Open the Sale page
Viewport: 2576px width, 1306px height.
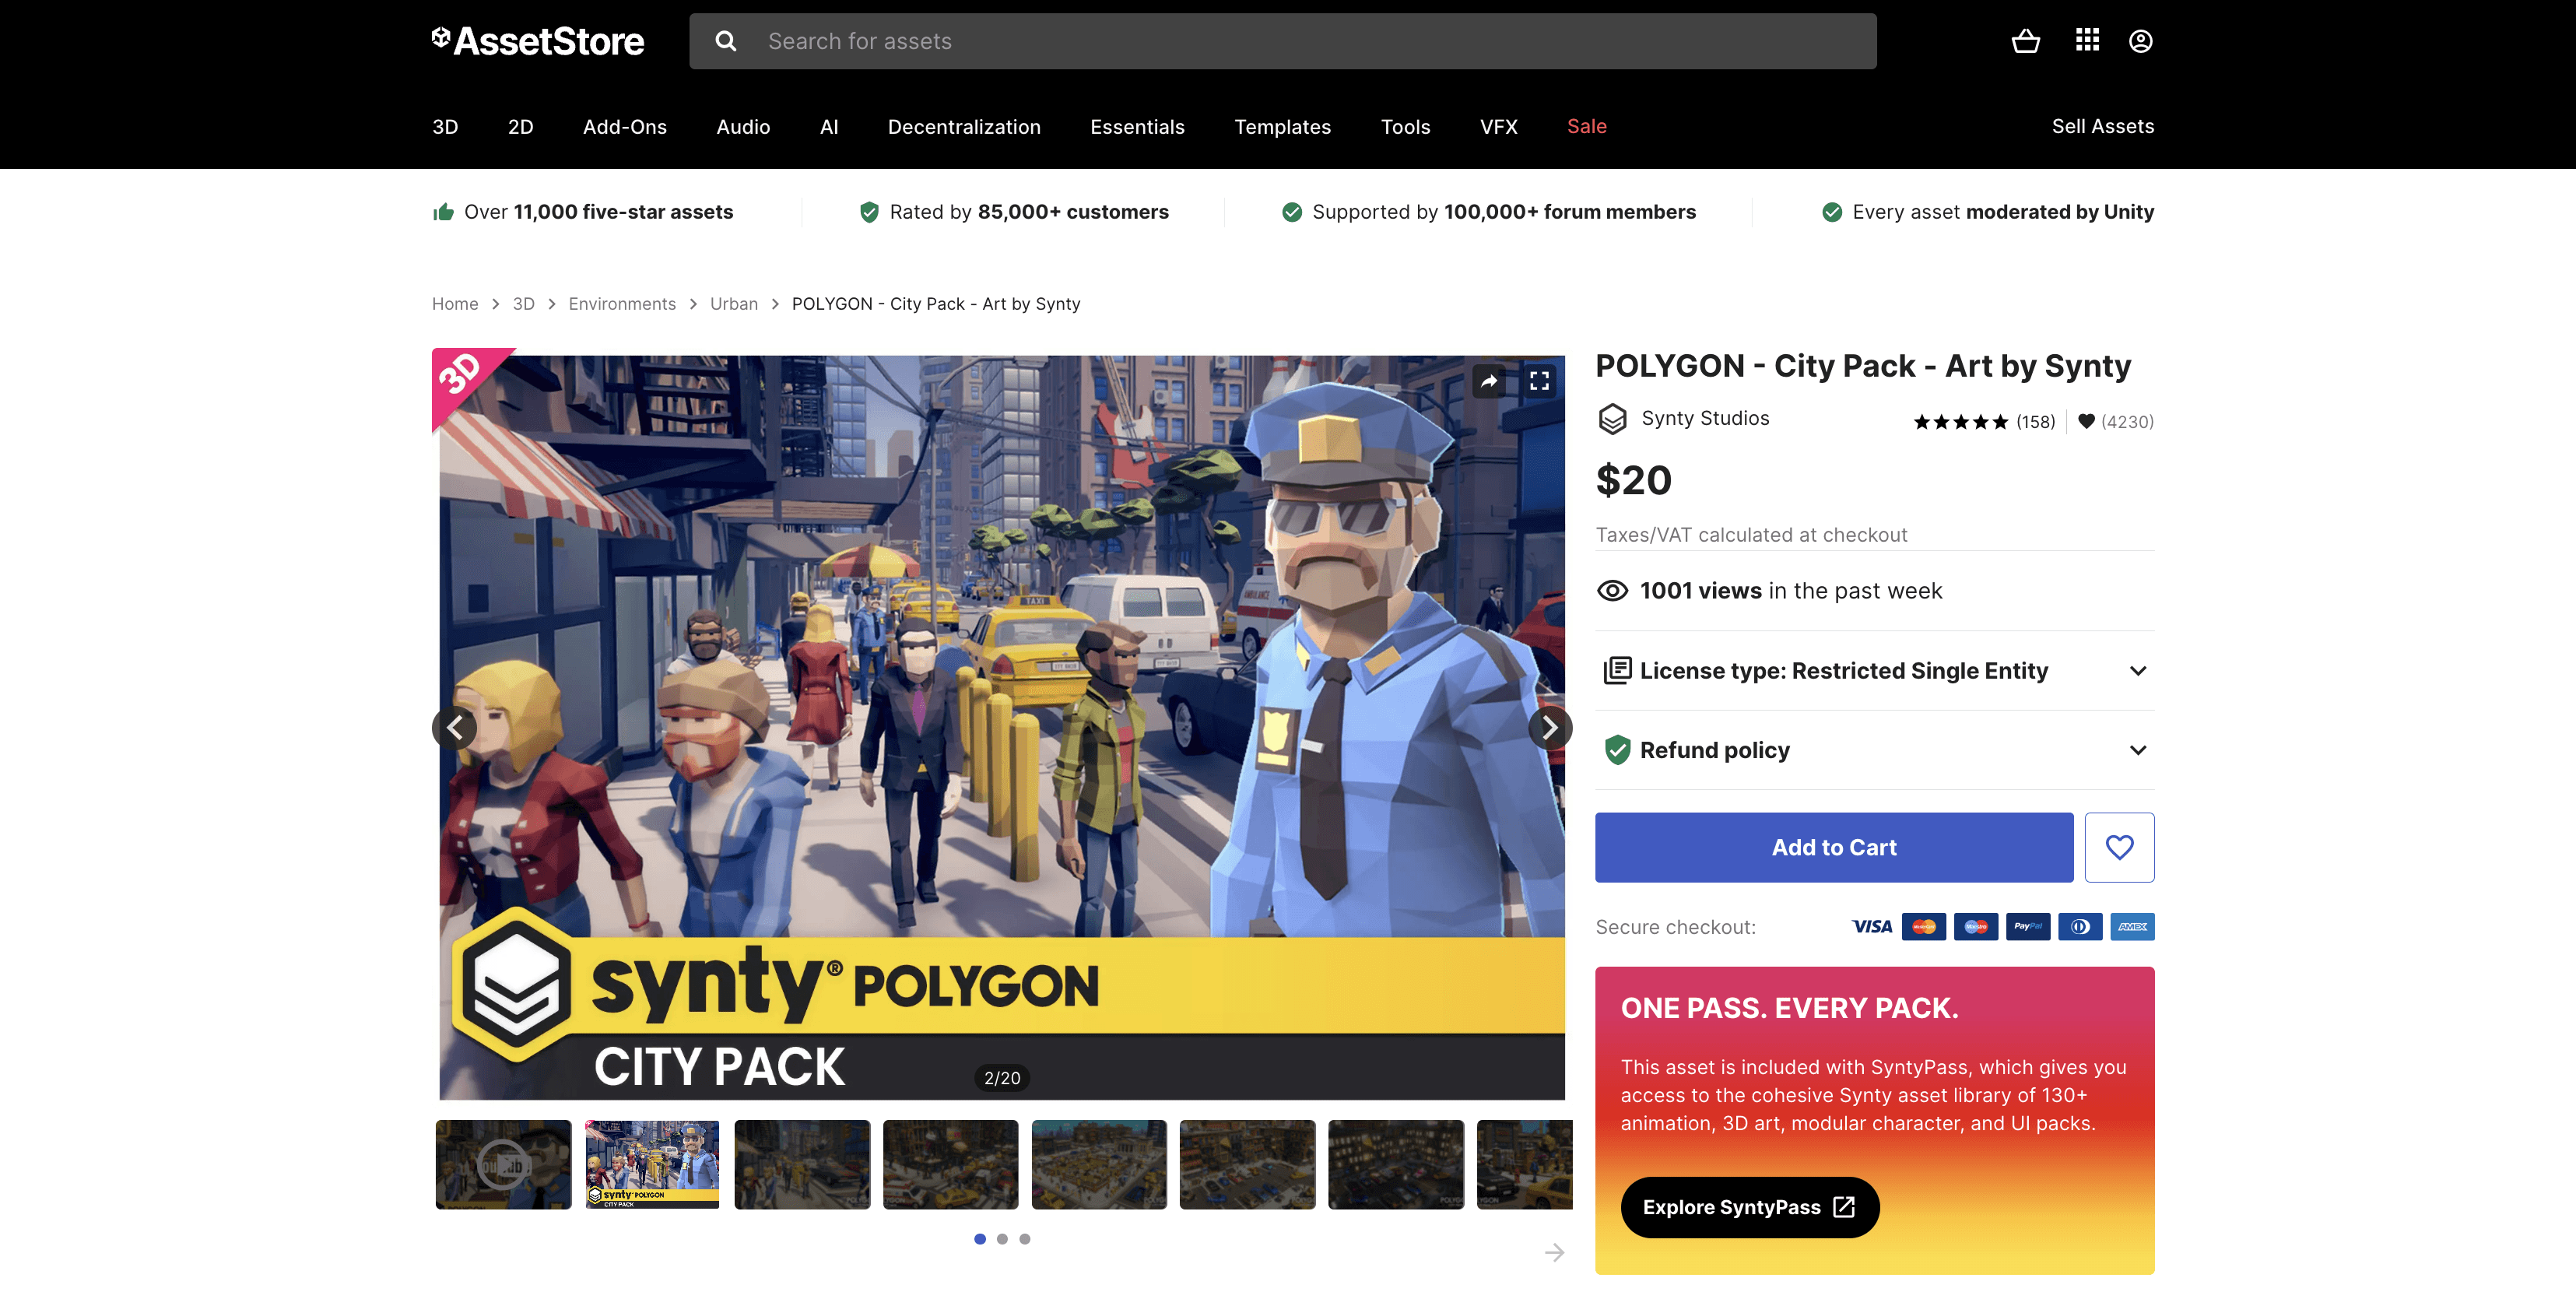1586,127
